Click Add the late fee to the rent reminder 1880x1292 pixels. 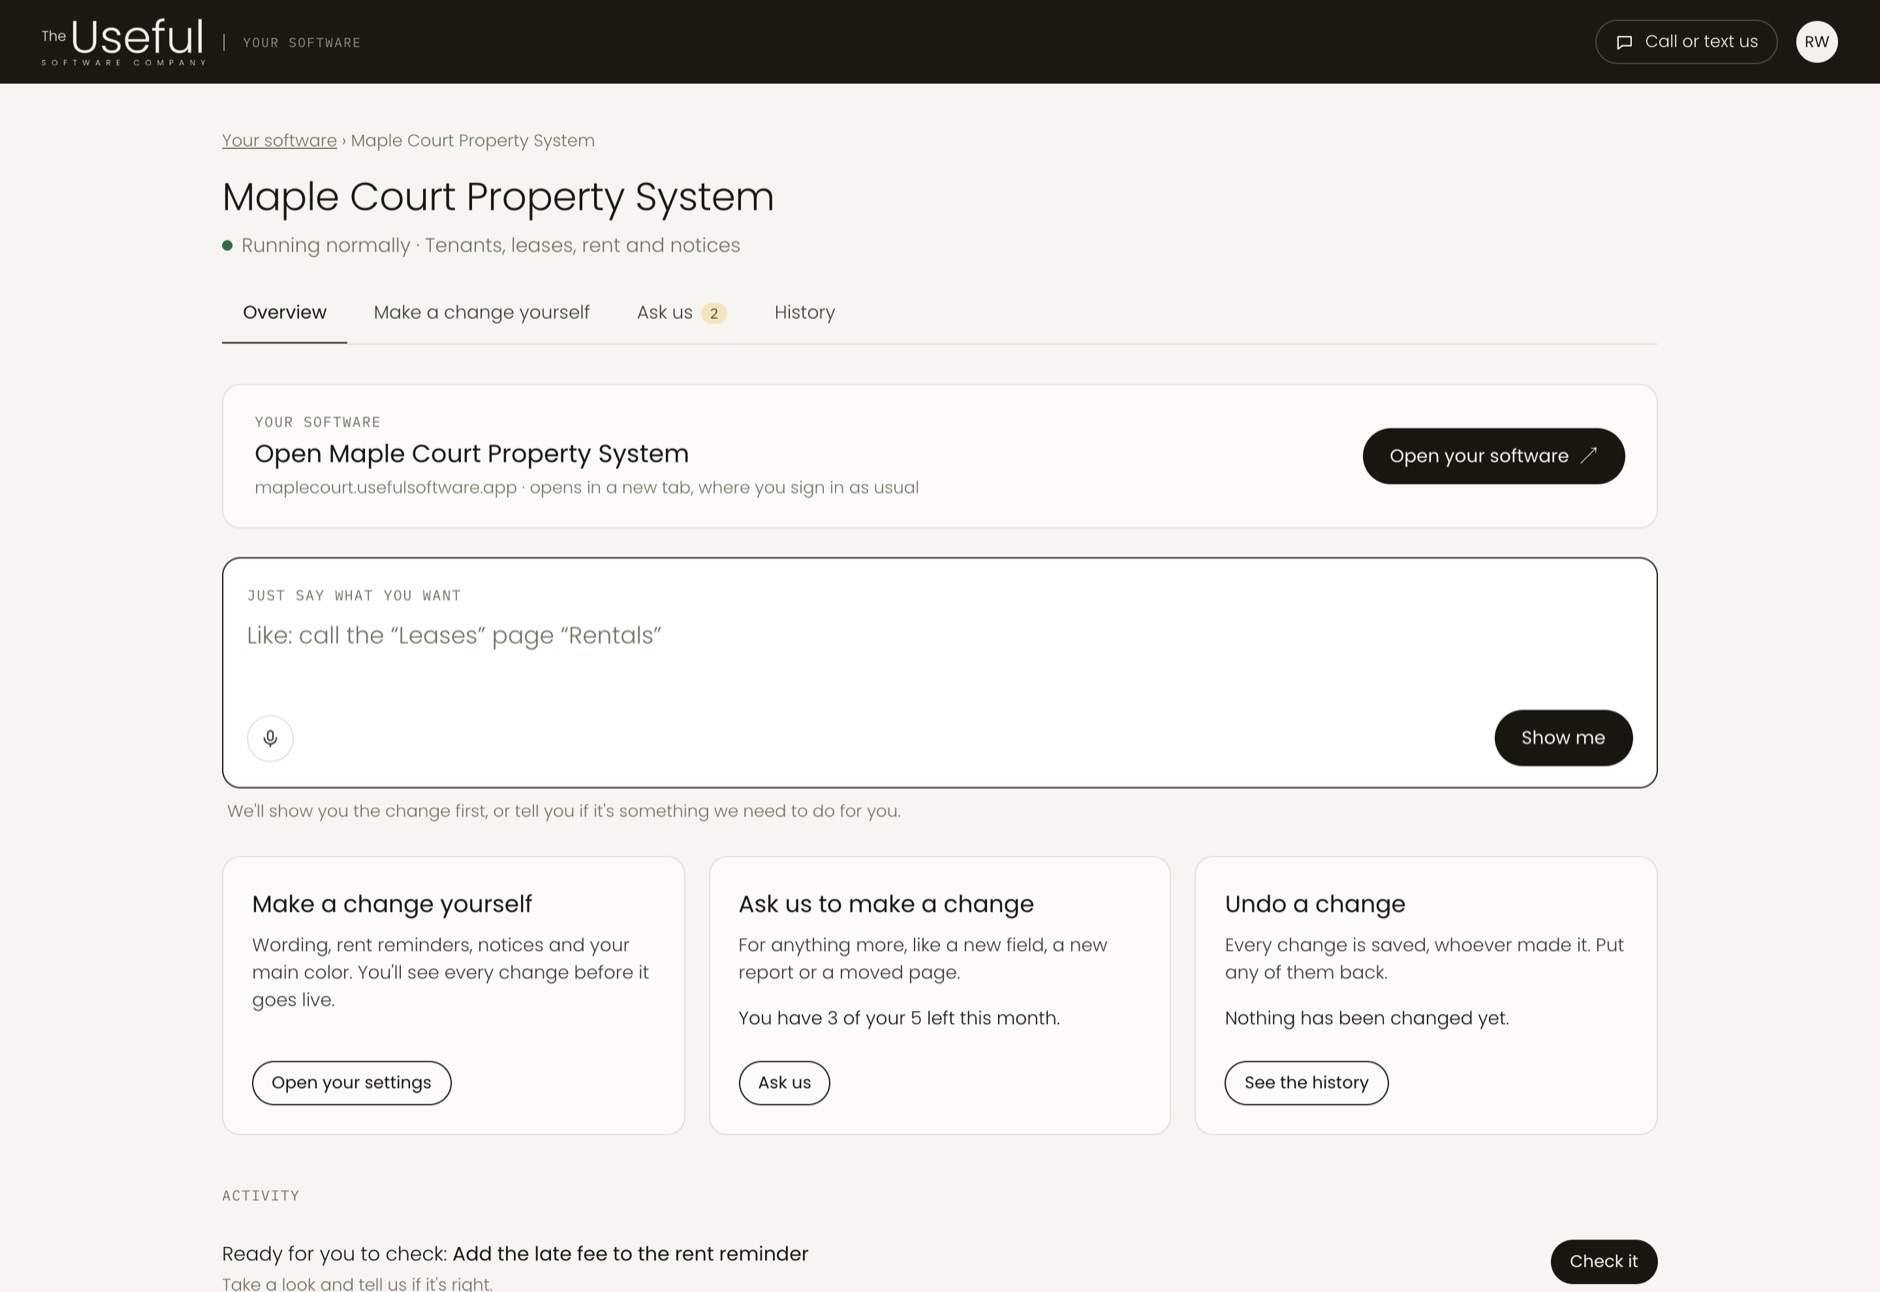pos(630,1254)
